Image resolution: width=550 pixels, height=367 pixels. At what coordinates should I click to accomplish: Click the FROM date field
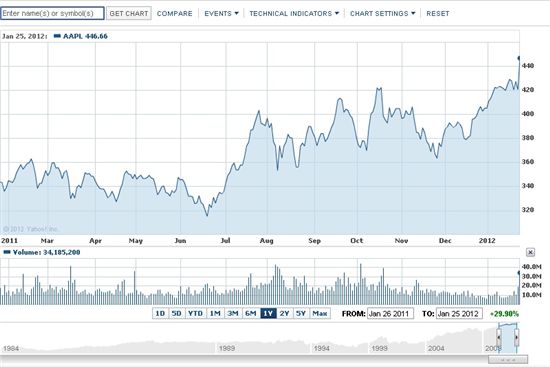click(390, 314)
